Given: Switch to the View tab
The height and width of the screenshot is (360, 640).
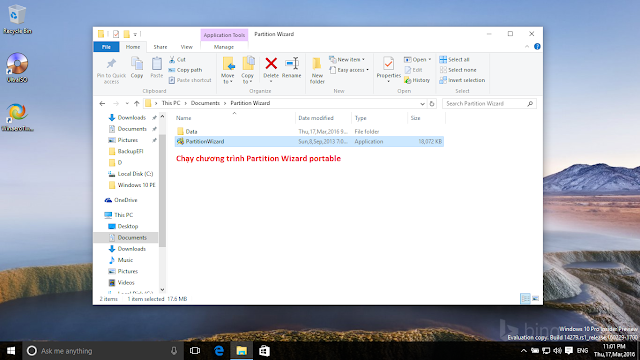Looking at the screenshot, I should click(x=187, y=47).
